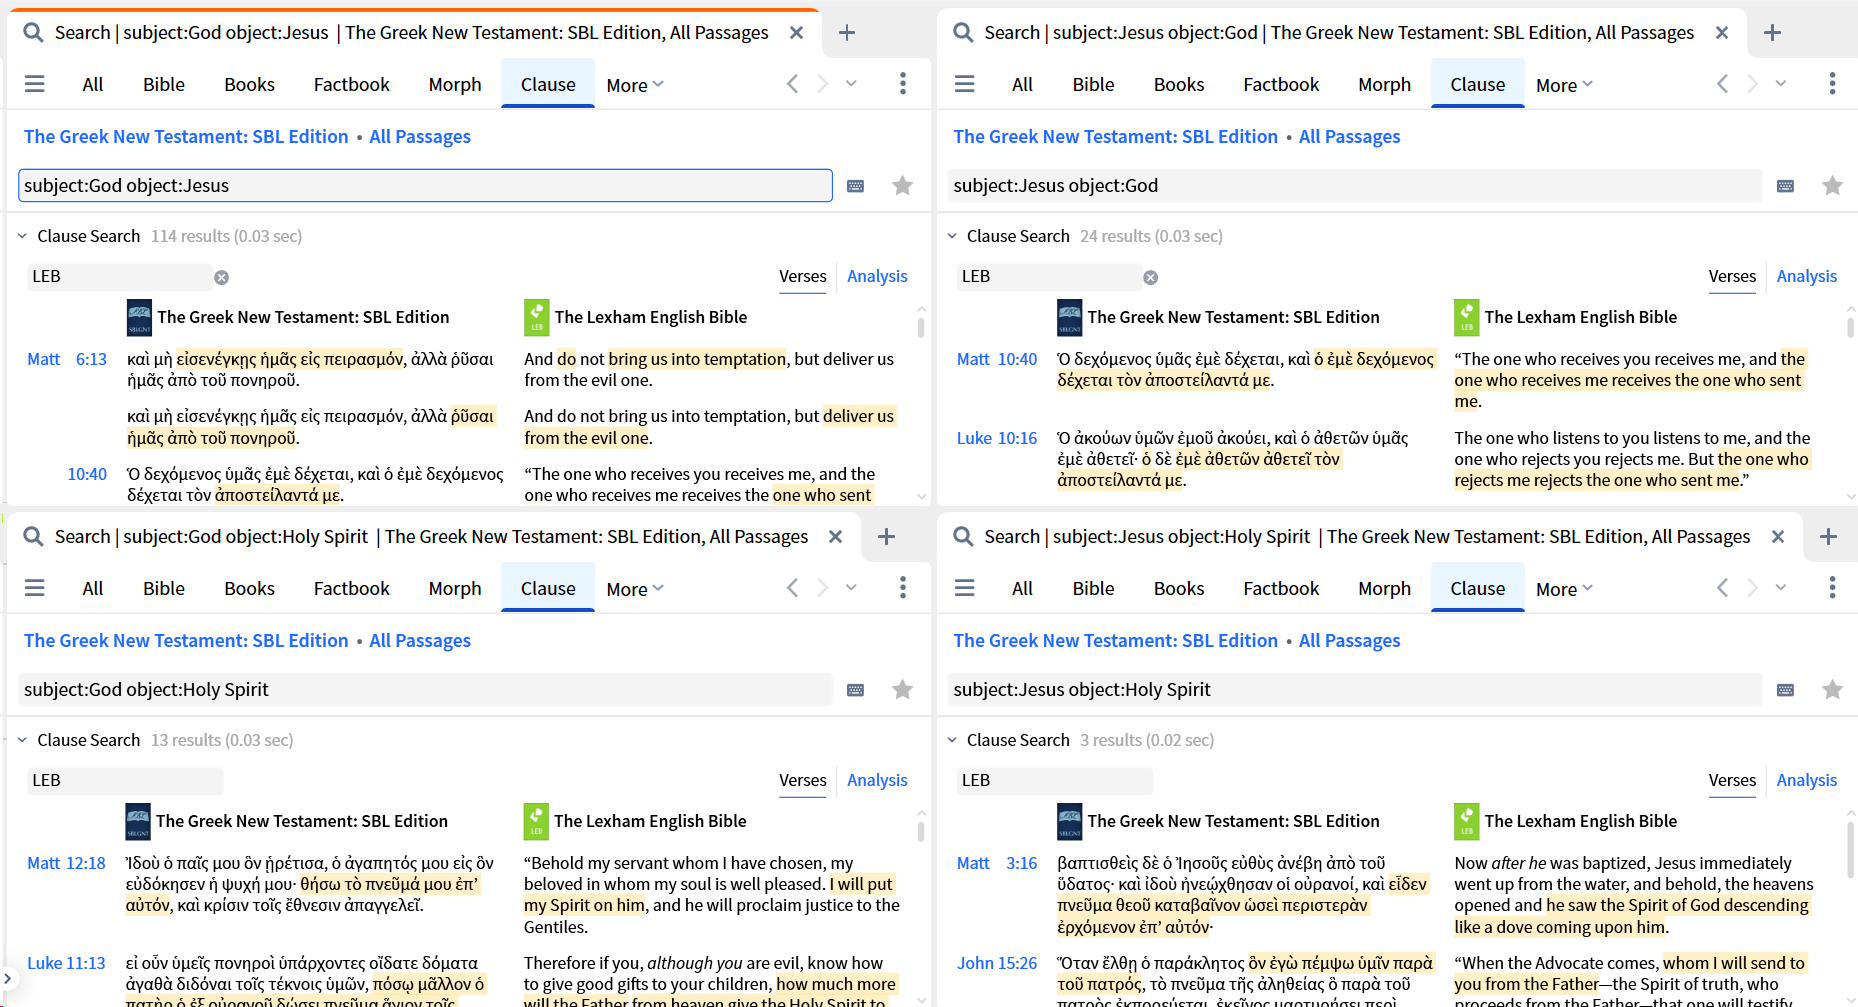Show keyboard icon beside subject:God object:Jesus query
Screen dimensions: 1858x1007
(x=856, y=186)
